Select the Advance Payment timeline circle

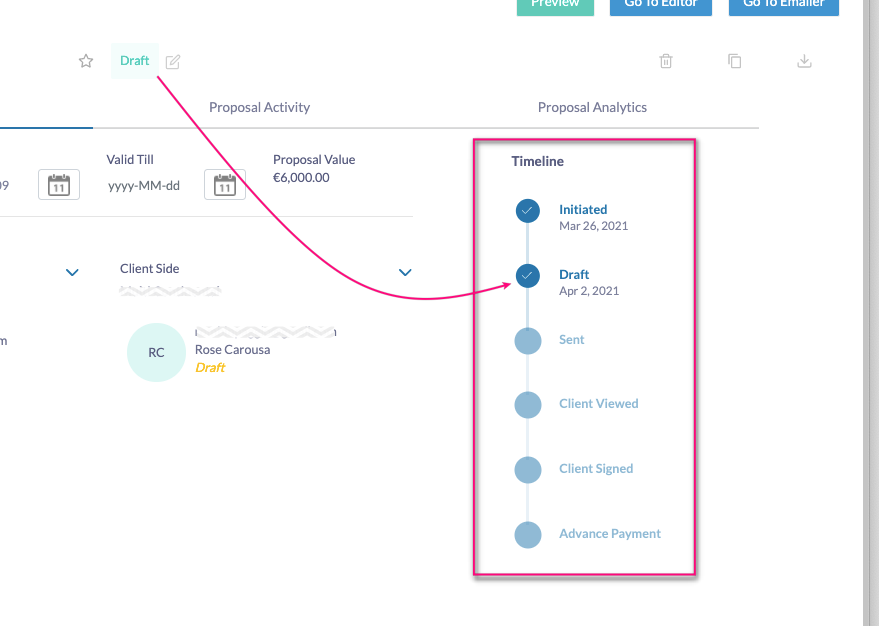click(528, 535)
